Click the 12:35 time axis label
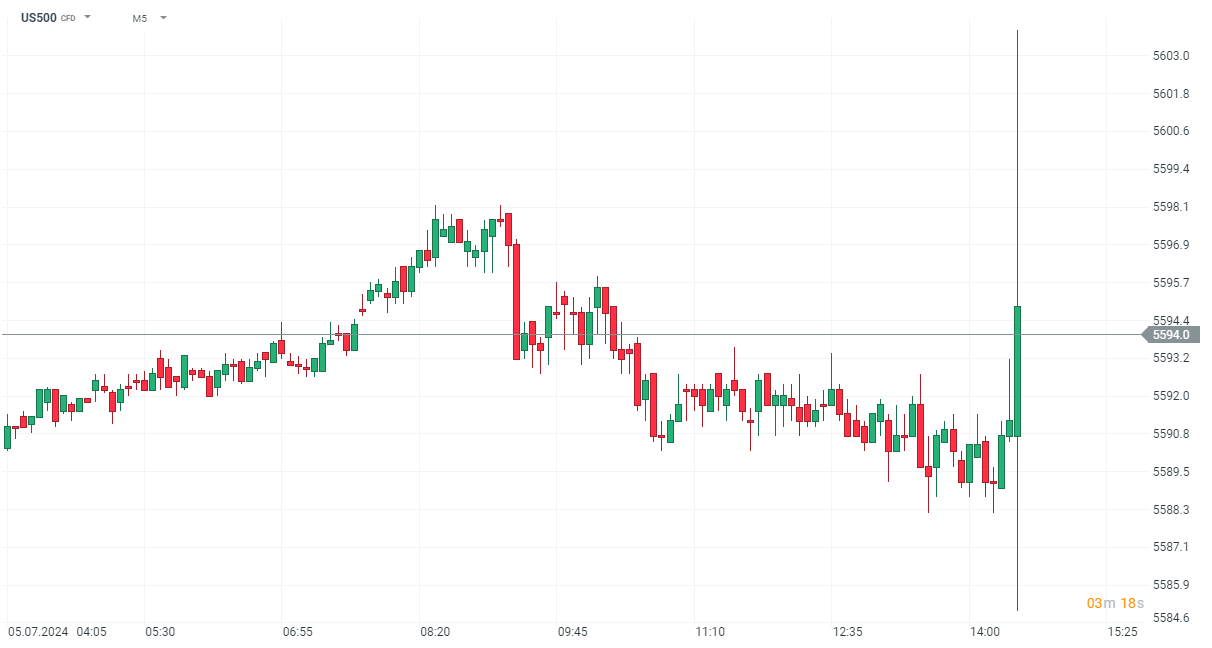 (x=847, y=632)
